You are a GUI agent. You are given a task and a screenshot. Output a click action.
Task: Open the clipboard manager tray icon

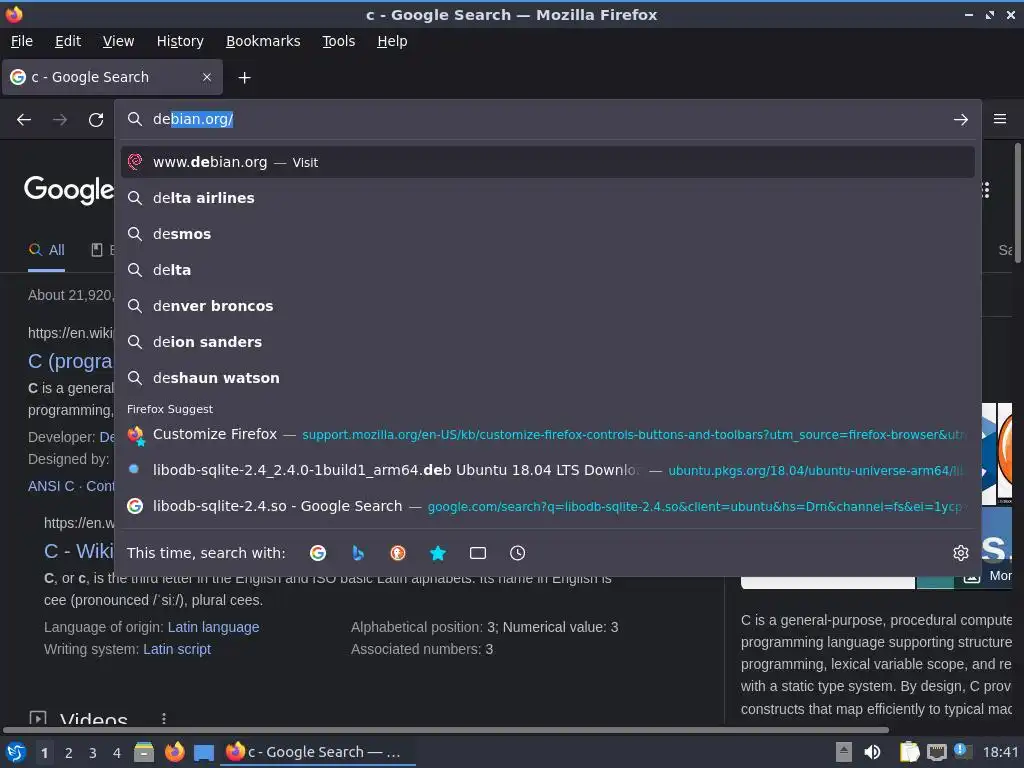point(909,752)
